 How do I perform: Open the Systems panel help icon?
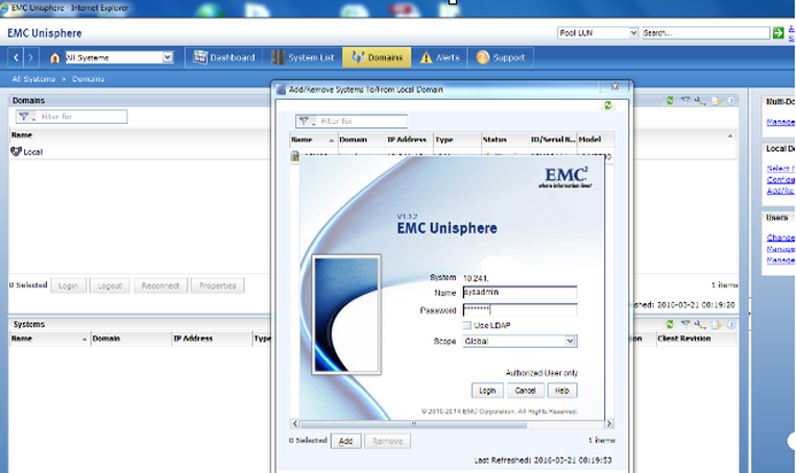pyautogui.click(x=731, y=324)
